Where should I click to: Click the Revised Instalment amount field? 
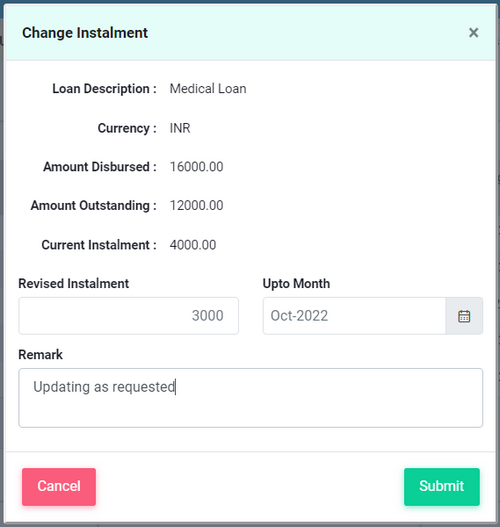click(129, 316)
